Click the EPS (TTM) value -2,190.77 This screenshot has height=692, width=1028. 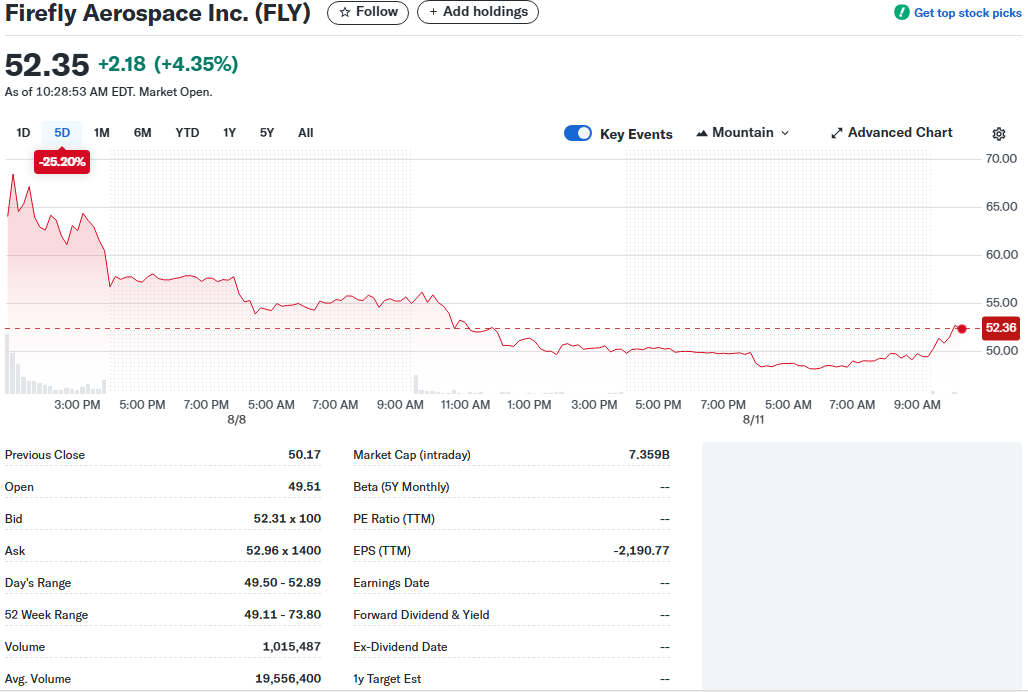tap(641, 551)
